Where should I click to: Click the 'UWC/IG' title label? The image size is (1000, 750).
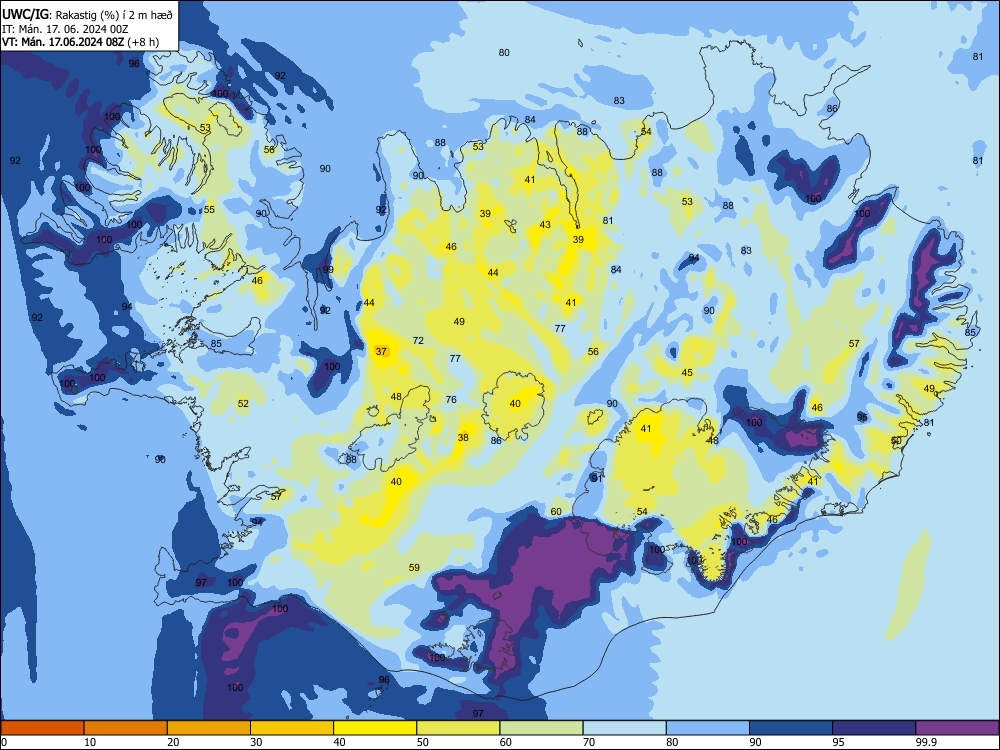click(x=25, y=13)
